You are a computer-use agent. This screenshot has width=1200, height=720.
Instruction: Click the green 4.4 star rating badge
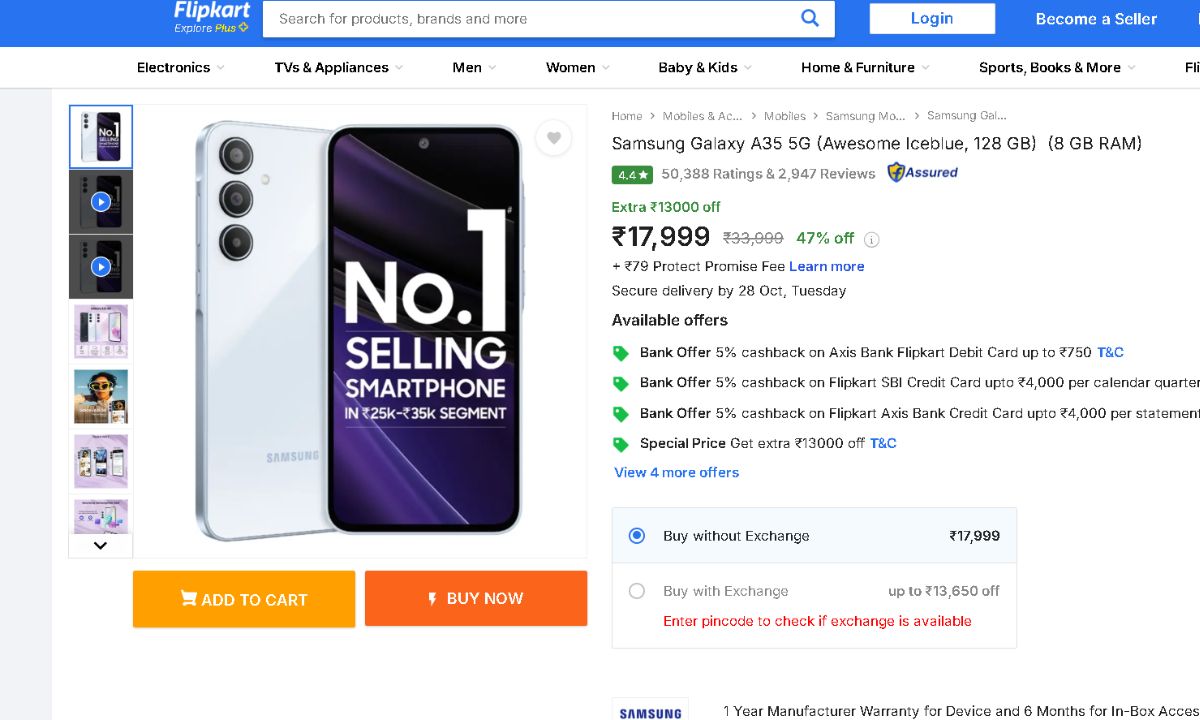point(632,174)
